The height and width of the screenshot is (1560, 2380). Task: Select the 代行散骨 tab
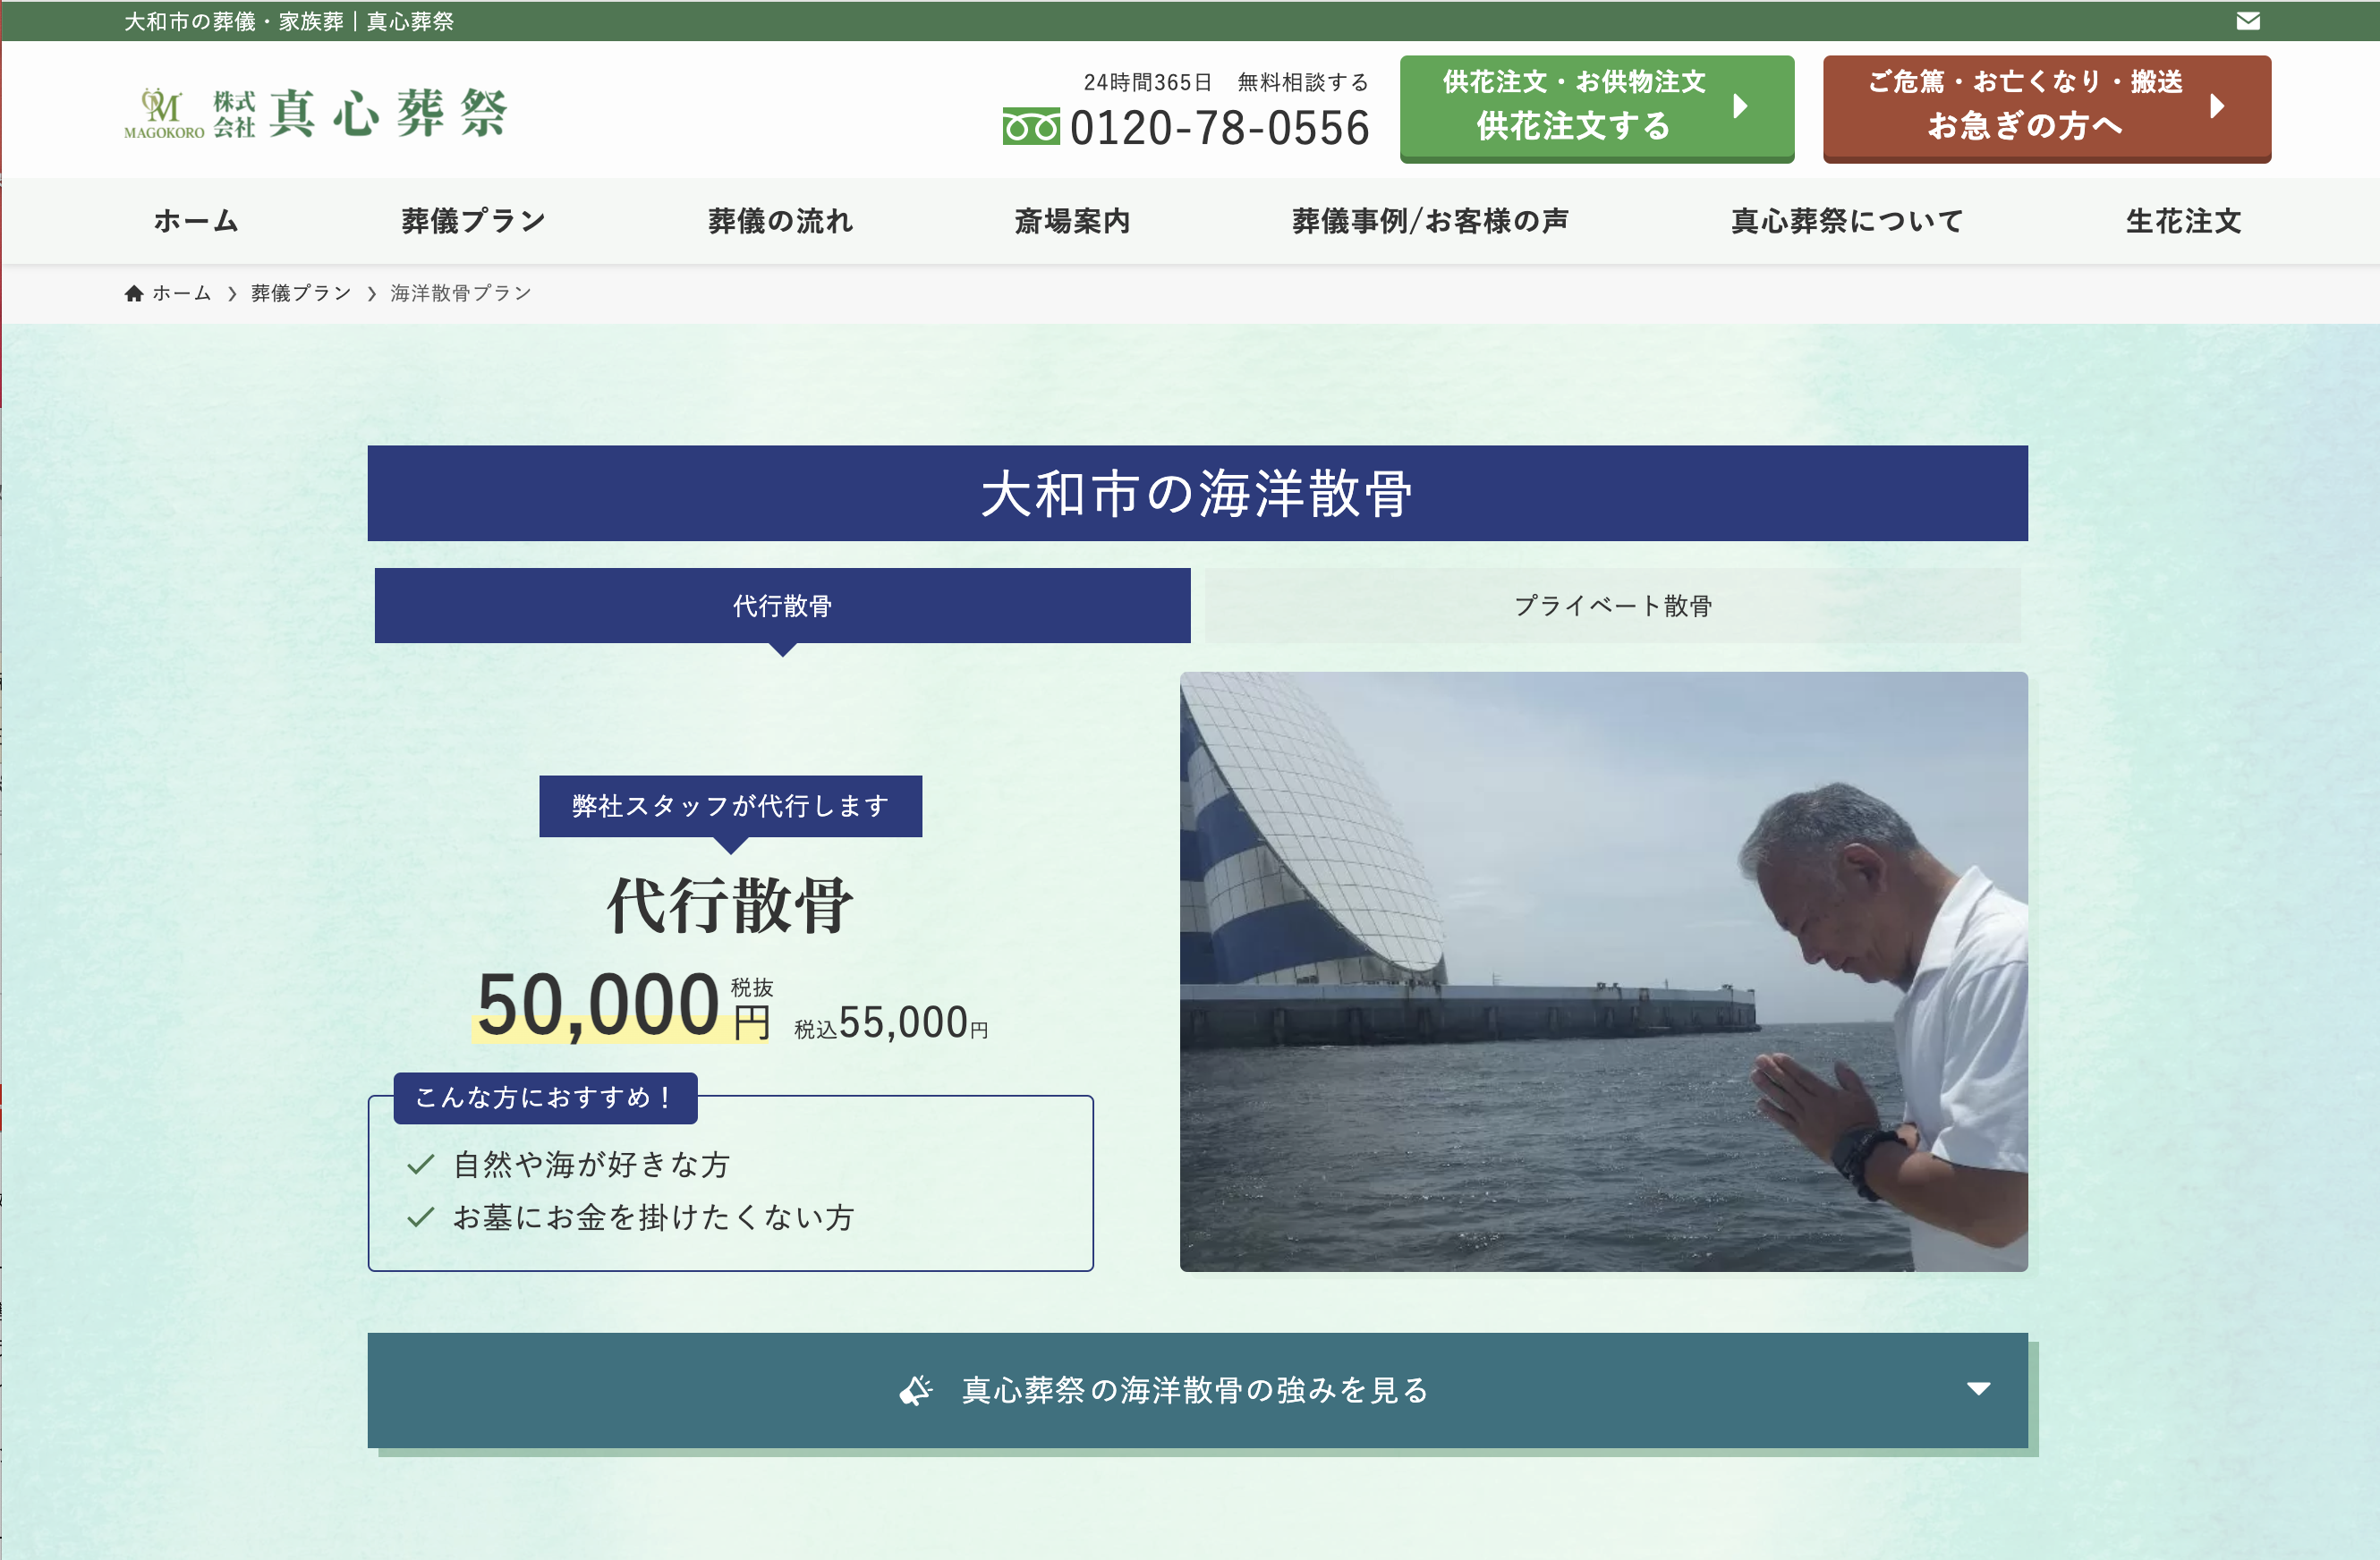tap(782, 606)
